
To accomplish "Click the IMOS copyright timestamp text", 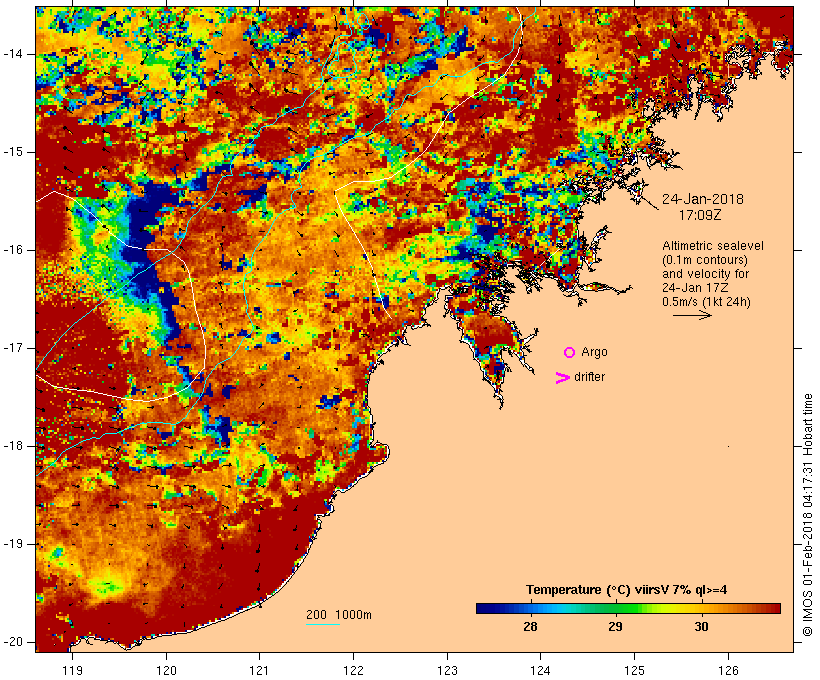I will pos(808,515).
